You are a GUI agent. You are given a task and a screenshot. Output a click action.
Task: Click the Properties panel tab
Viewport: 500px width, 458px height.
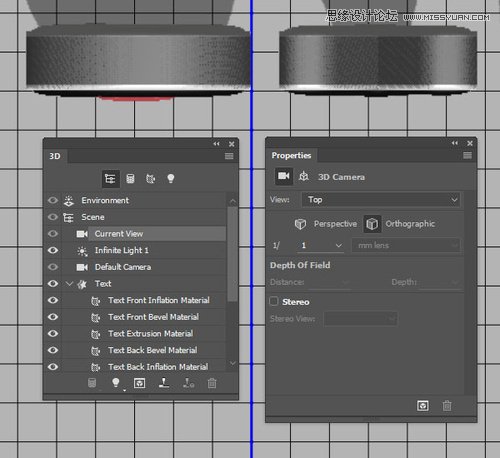click(x=291, y=155)
